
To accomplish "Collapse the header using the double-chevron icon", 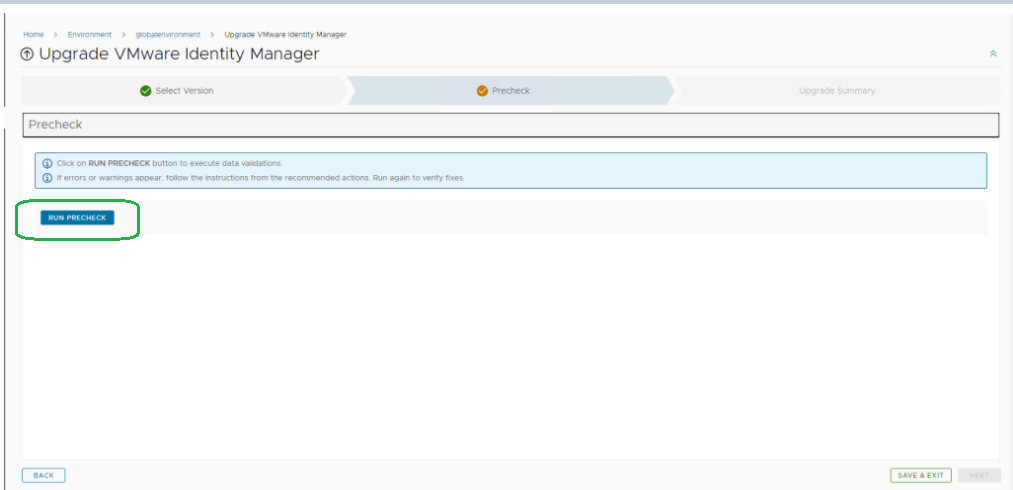I will click(x=992, y=54).
